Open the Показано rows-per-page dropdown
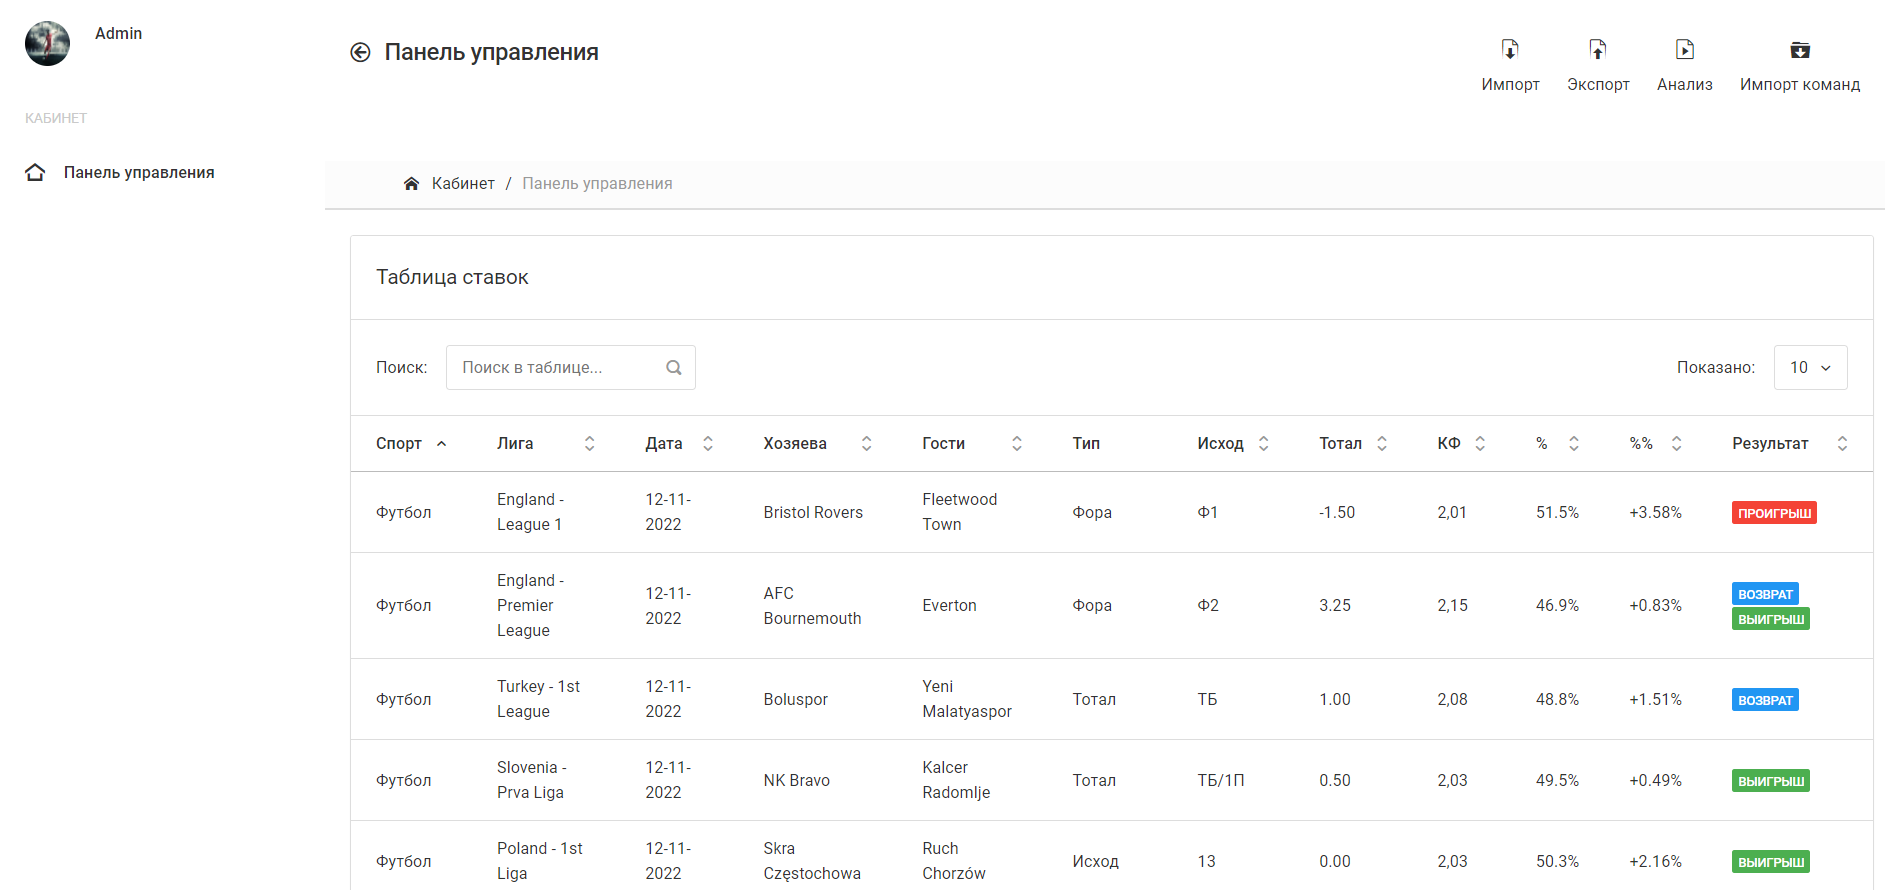 pyautogui.click(x=1810, y=367)
